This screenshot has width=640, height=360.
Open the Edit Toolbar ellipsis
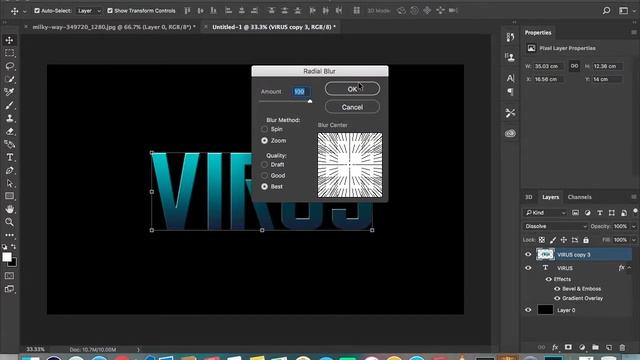pyautogui.click(x=9, y=235)
